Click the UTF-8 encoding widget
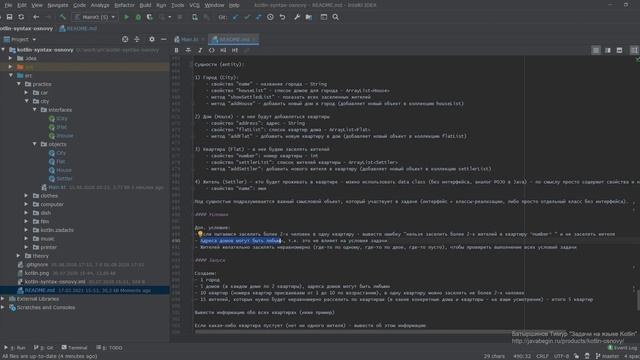Viewport: 640px width, 360px height. tap(561, 356)
